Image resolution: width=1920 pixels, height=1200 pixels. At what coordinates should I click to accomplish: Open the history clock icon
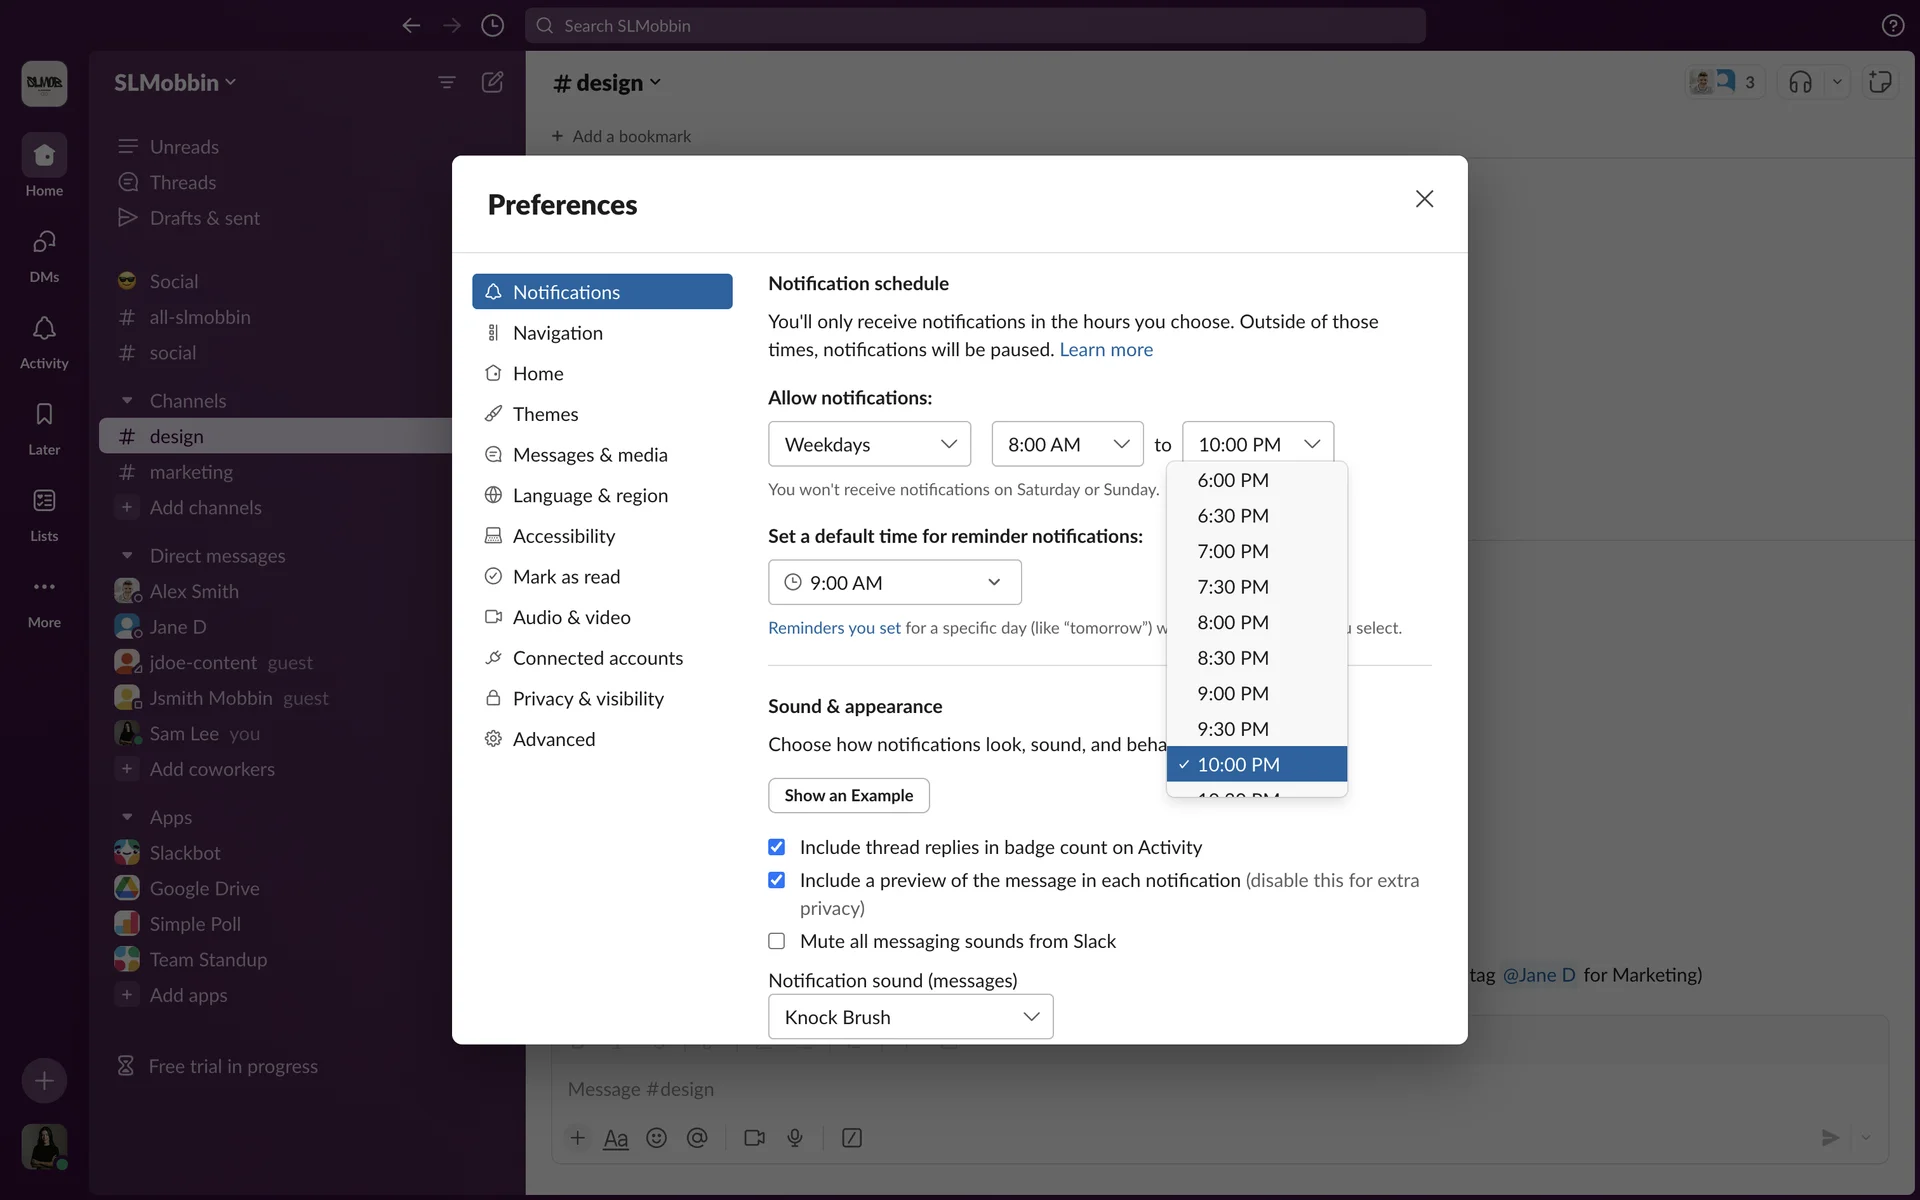[x=492, y=26]
